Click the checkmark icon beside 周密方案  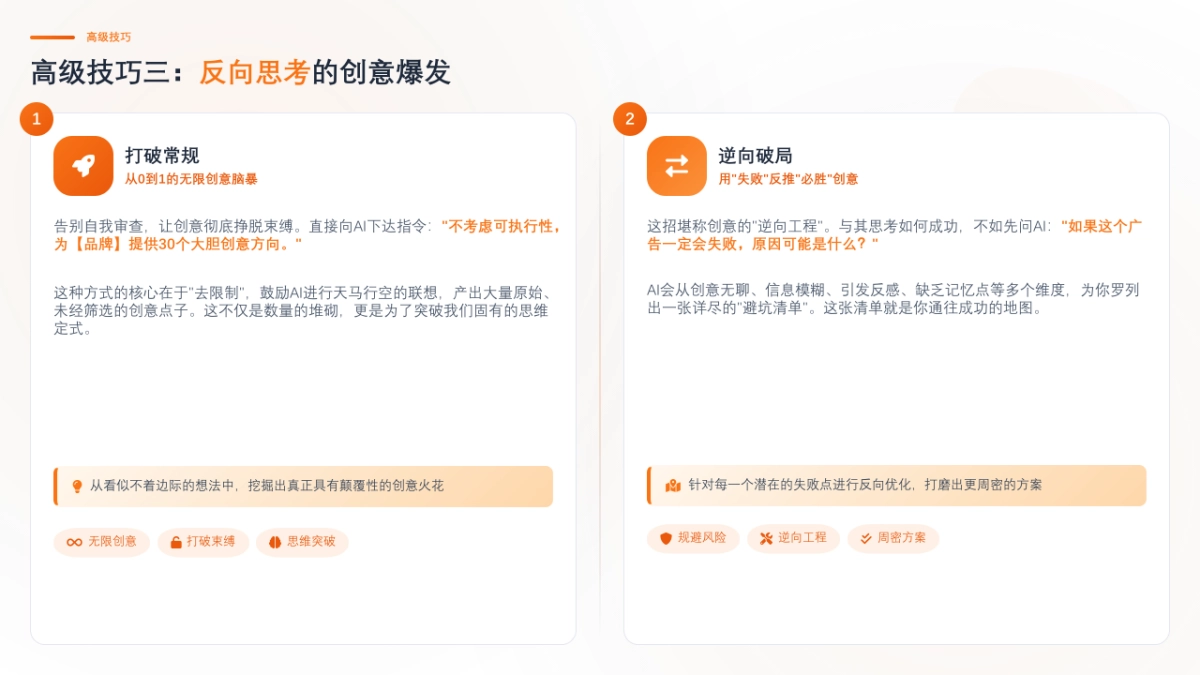point(863,538)
